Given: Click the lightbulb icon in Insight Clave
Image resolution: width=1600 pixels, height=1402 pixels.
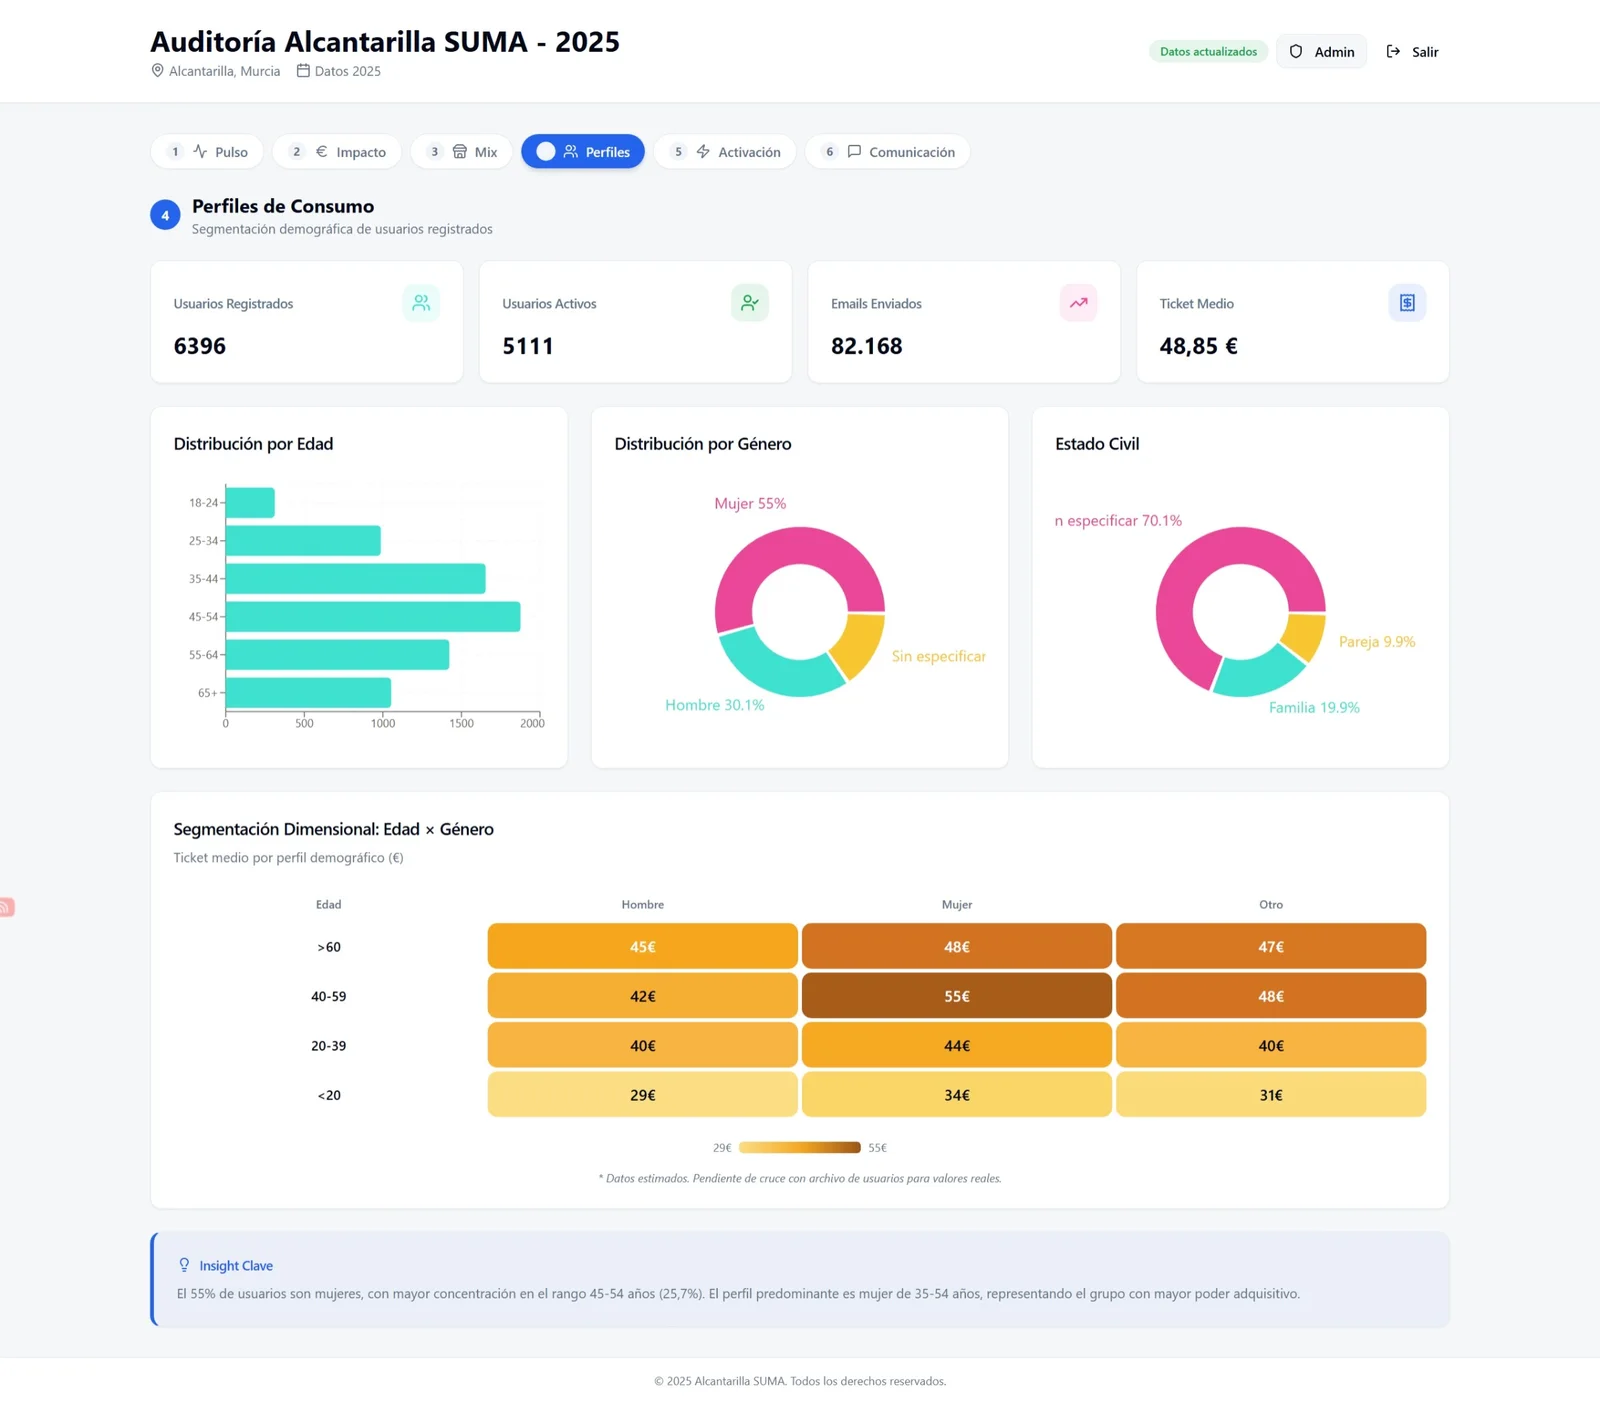Looking at the screenshot, I should pyautogui.click(x=184, y=1265).
